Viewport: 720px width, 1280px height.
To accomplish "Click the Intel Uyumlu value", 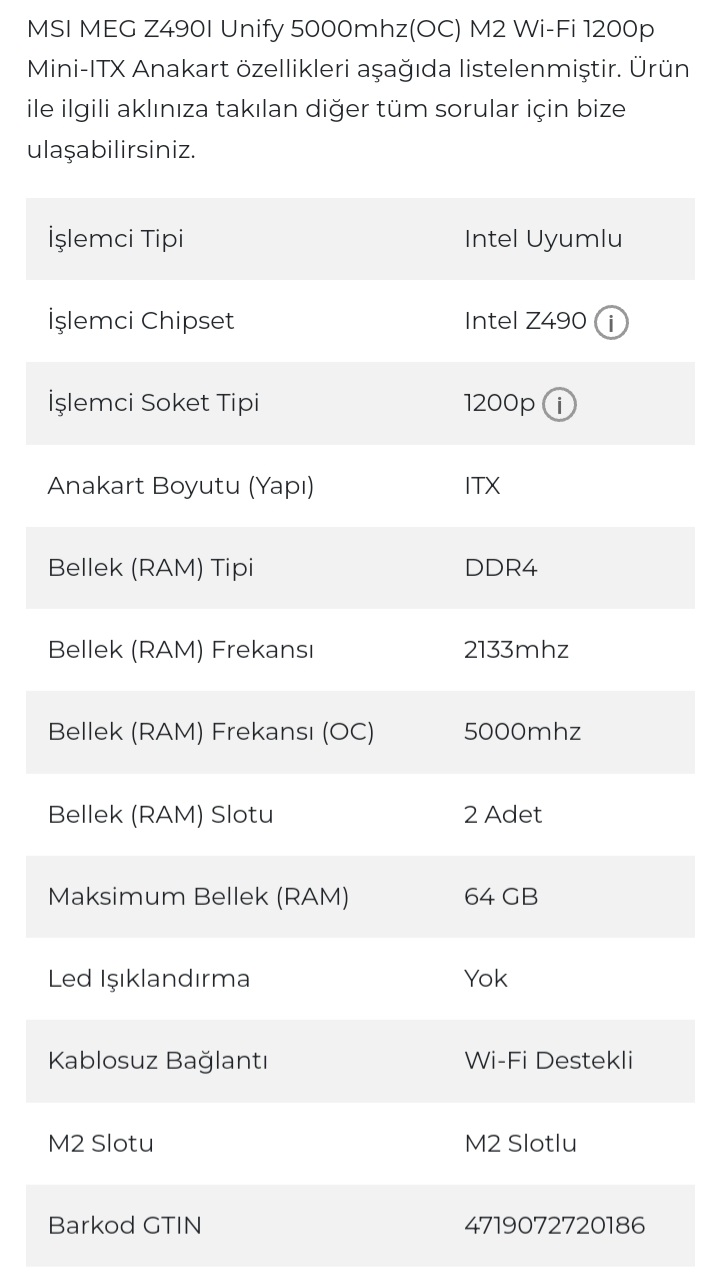I will tap(543, 239).
